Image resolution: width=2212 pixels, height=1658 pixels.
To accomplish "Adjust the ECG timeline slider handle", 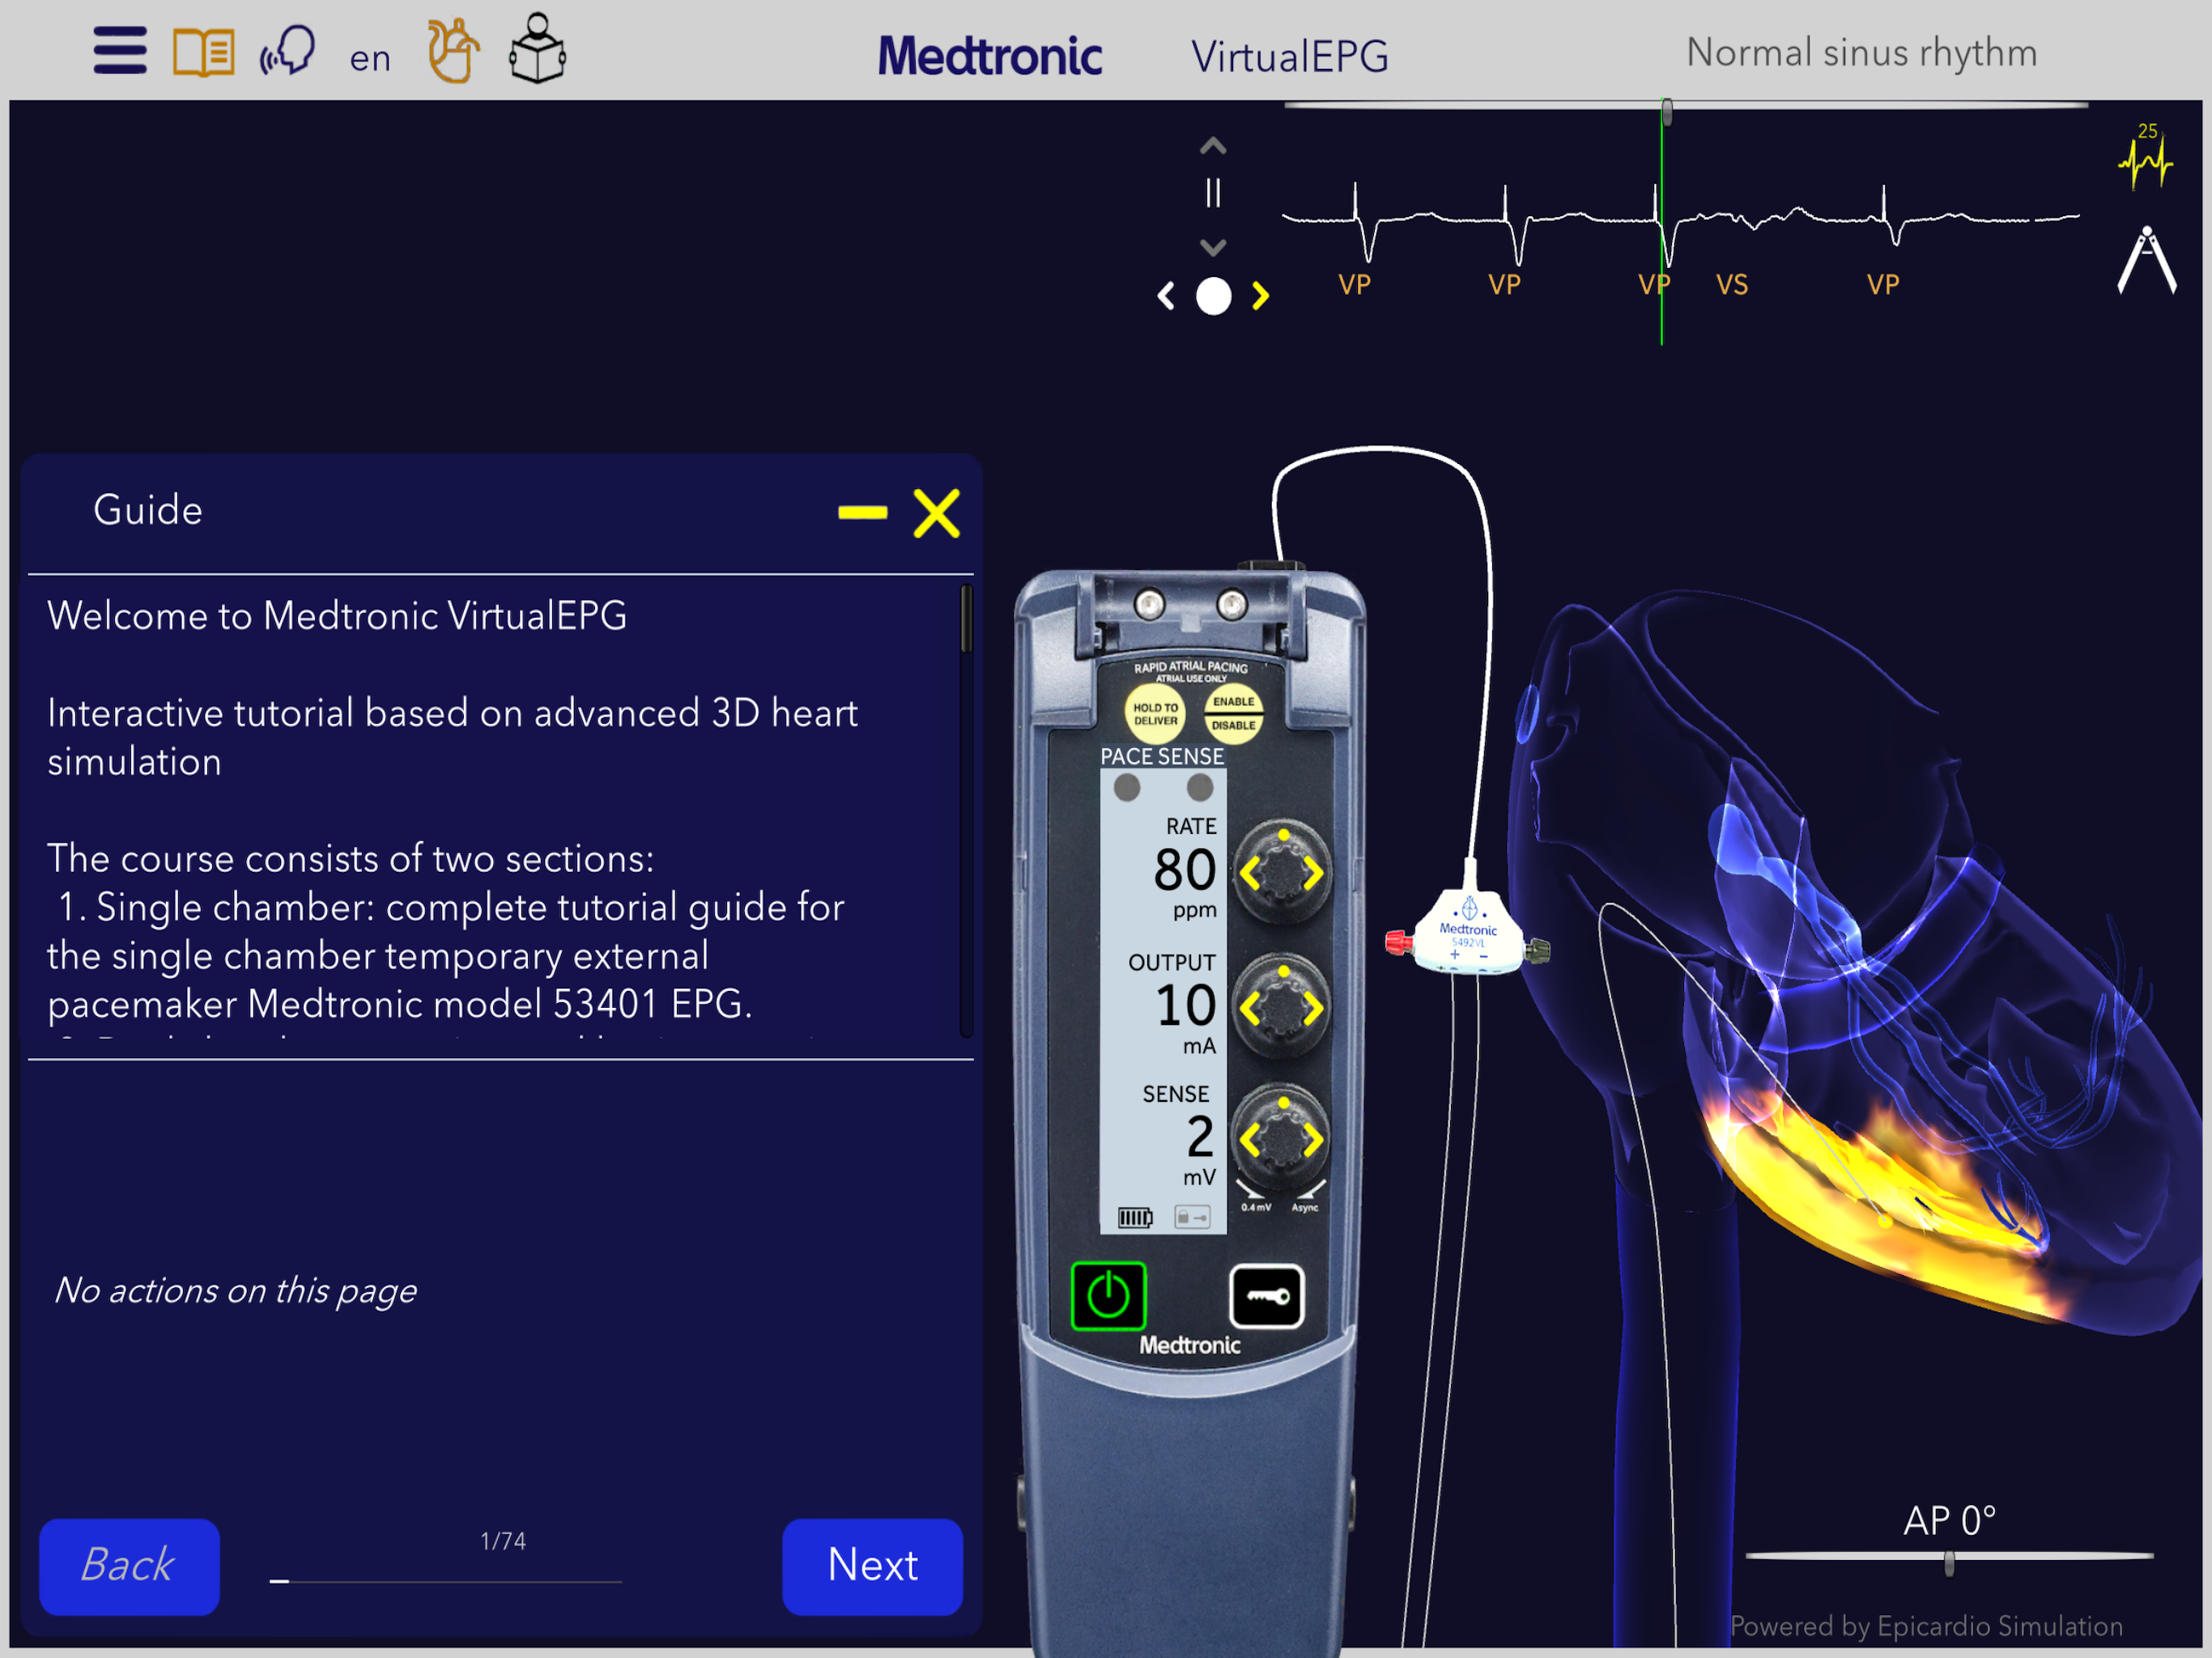I will coord(1667,111).
